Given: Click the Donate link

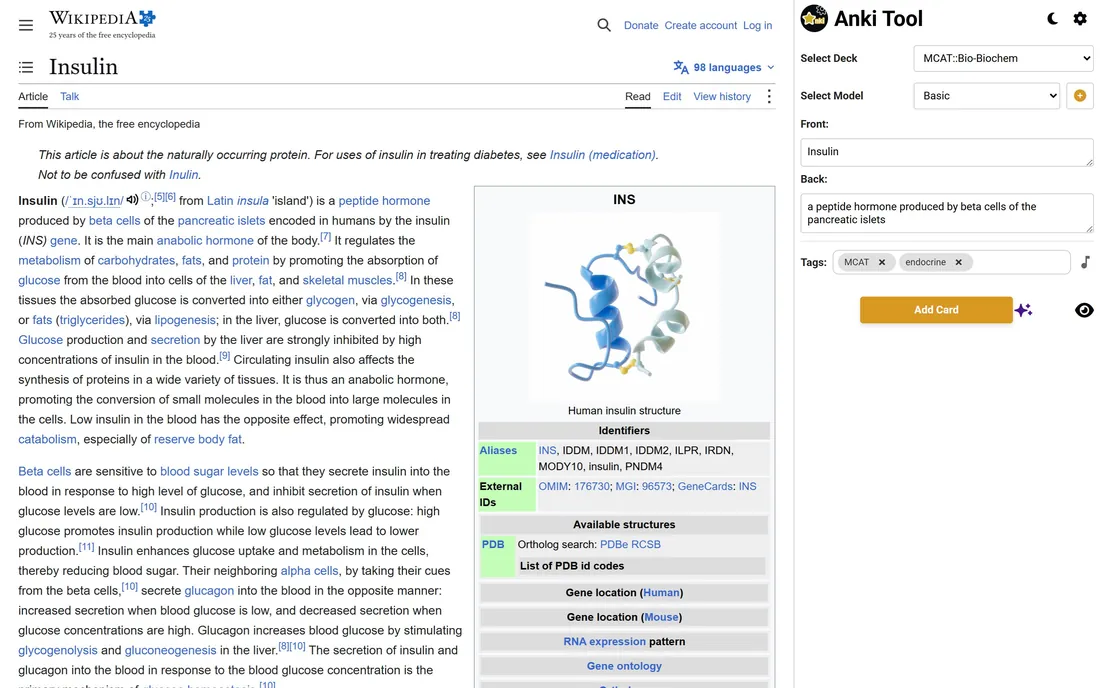Looking at the screenshot, I should pyautogui.click(x=641, y=25).
